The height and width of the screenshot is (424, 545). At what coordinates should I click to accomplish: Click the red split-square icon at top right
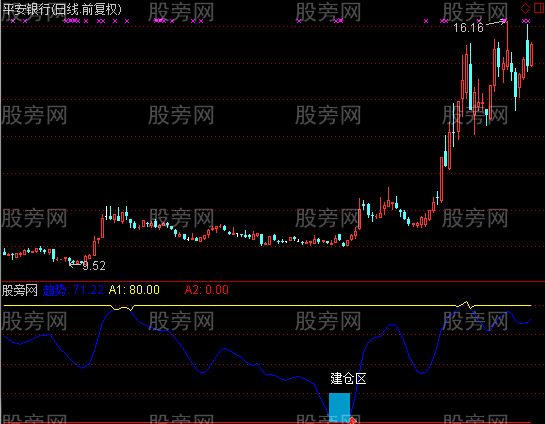click(x=538, y=8)
